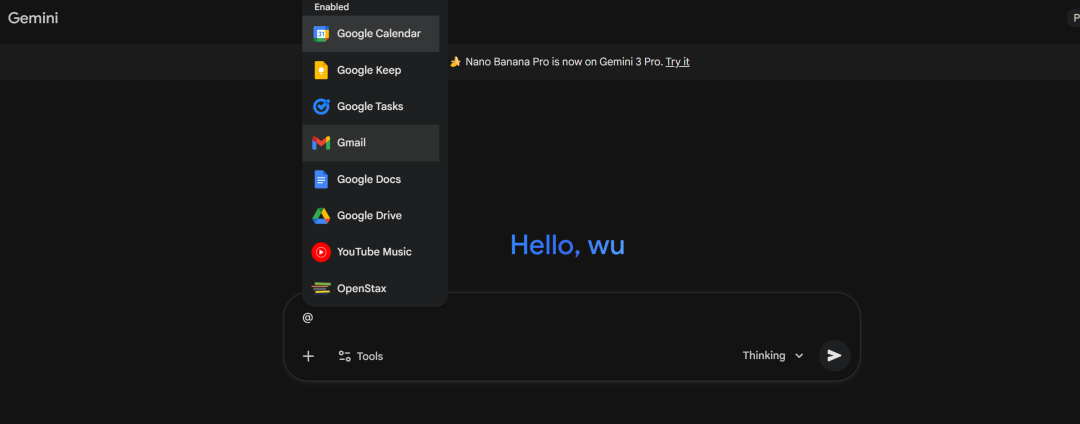The width and height of the screenshot is (1080, 424).
Task: Click the banana emoji in banner
Action: (x=455, y=62)
